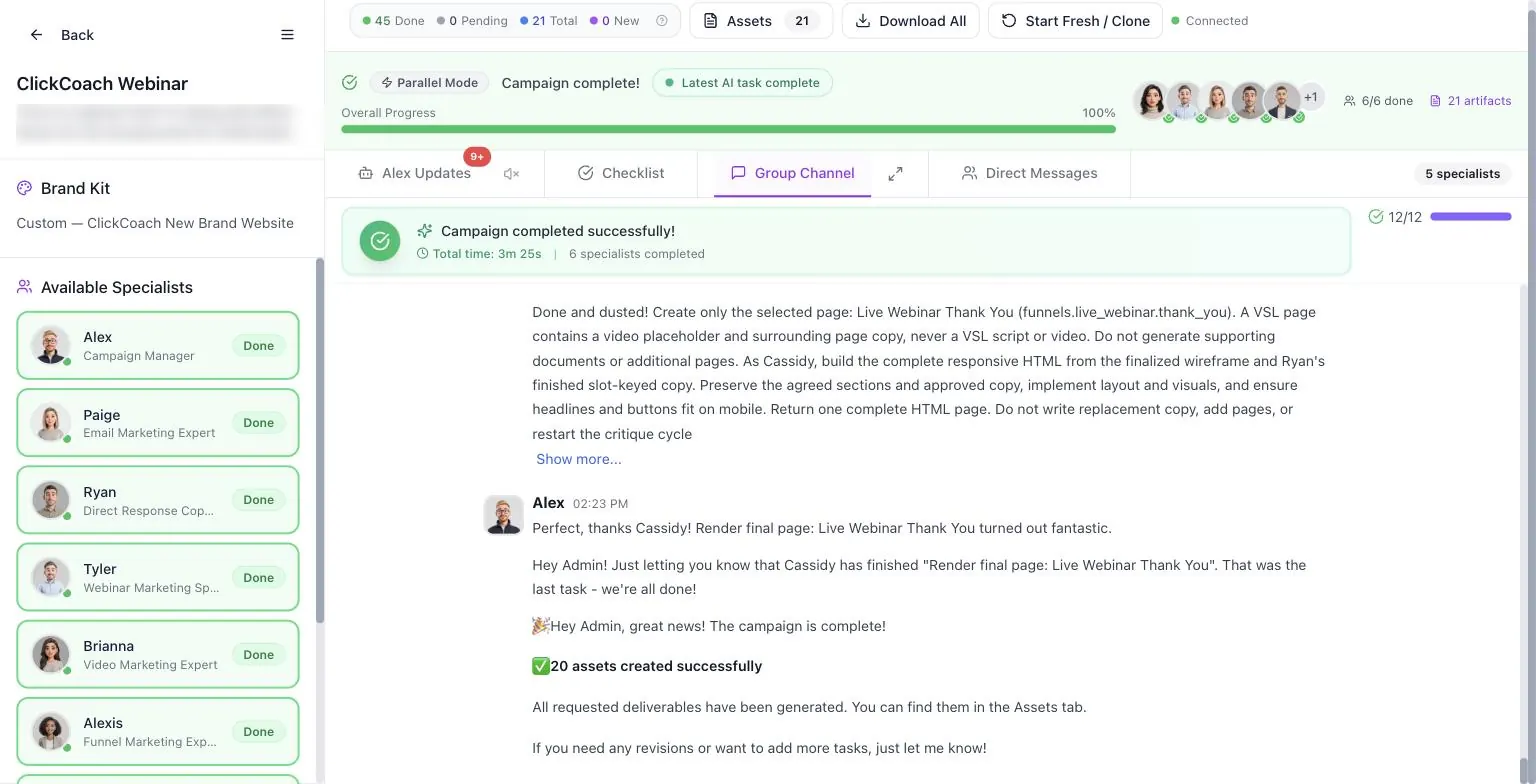Click Download All button
This screenshot has width=1536, height=784.
click(910, 21)
